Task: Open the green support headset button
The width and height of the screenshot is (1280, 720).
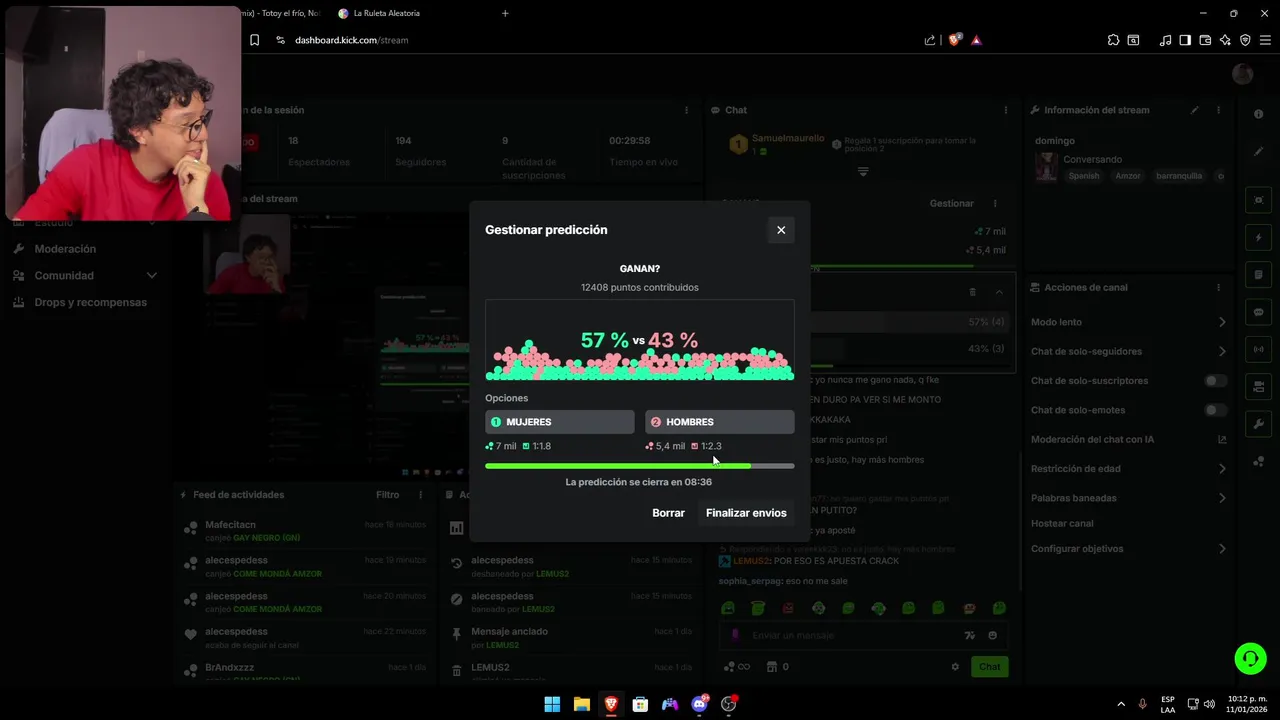Action: (1250, 658)
